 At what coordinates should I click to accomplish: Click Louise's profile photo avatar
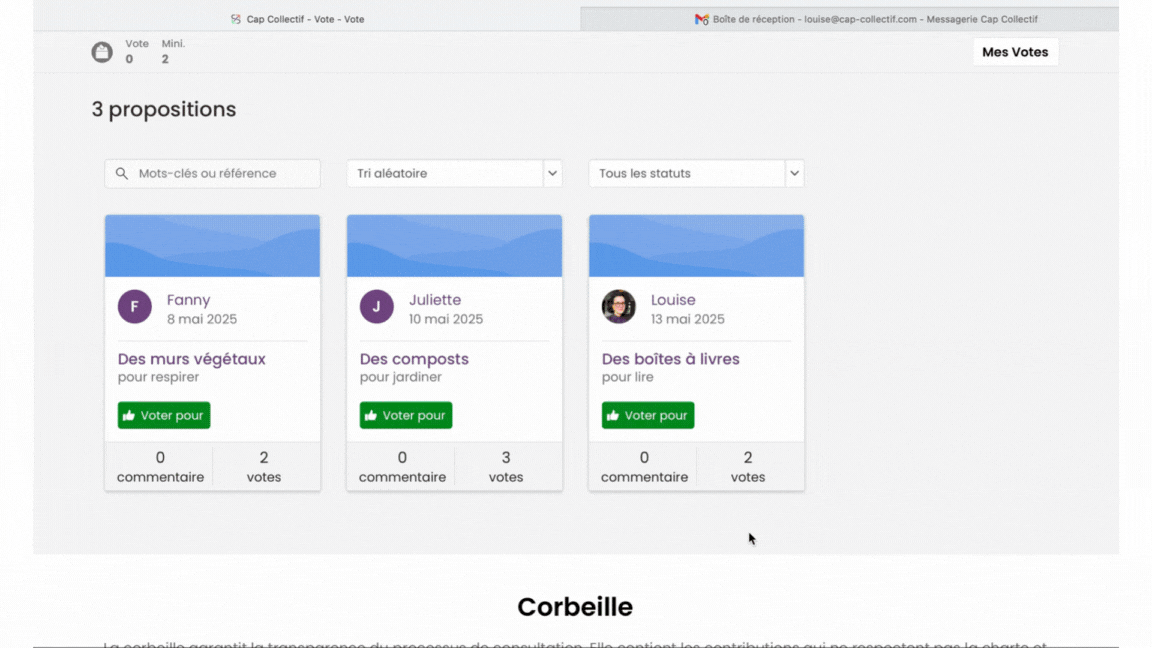coord(619,306)
